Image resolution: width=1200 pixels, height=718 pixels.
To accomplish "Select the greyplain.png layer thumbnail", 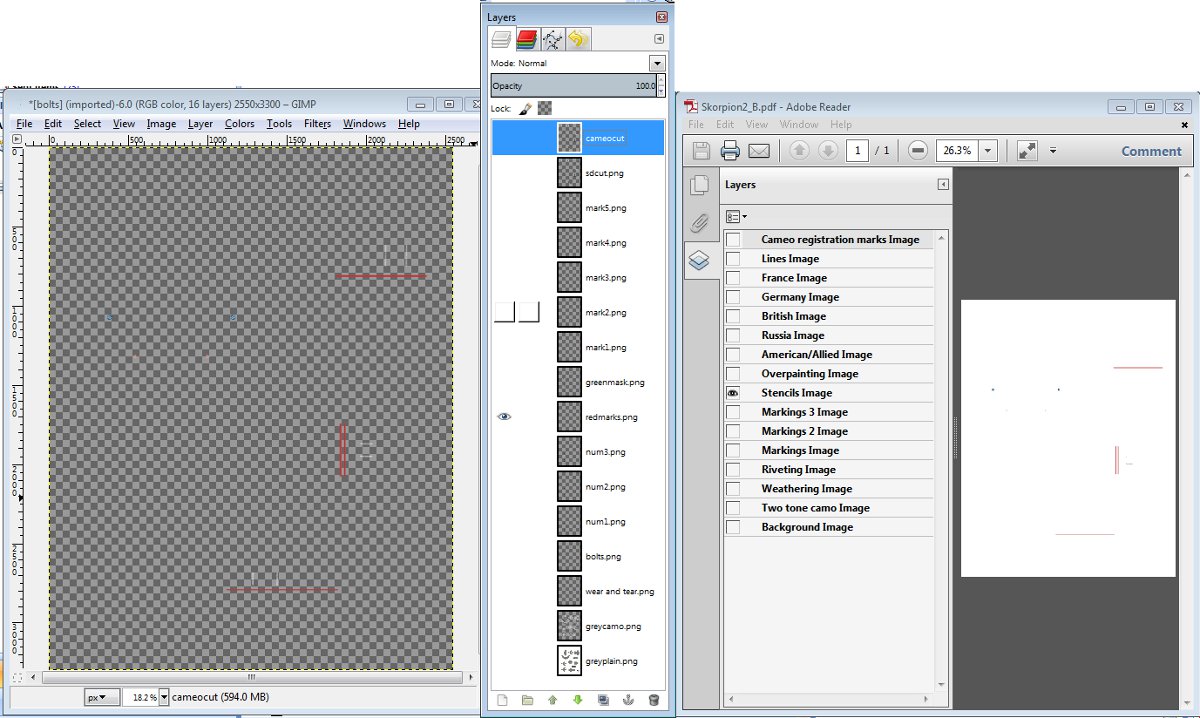I will pos(569,661).
